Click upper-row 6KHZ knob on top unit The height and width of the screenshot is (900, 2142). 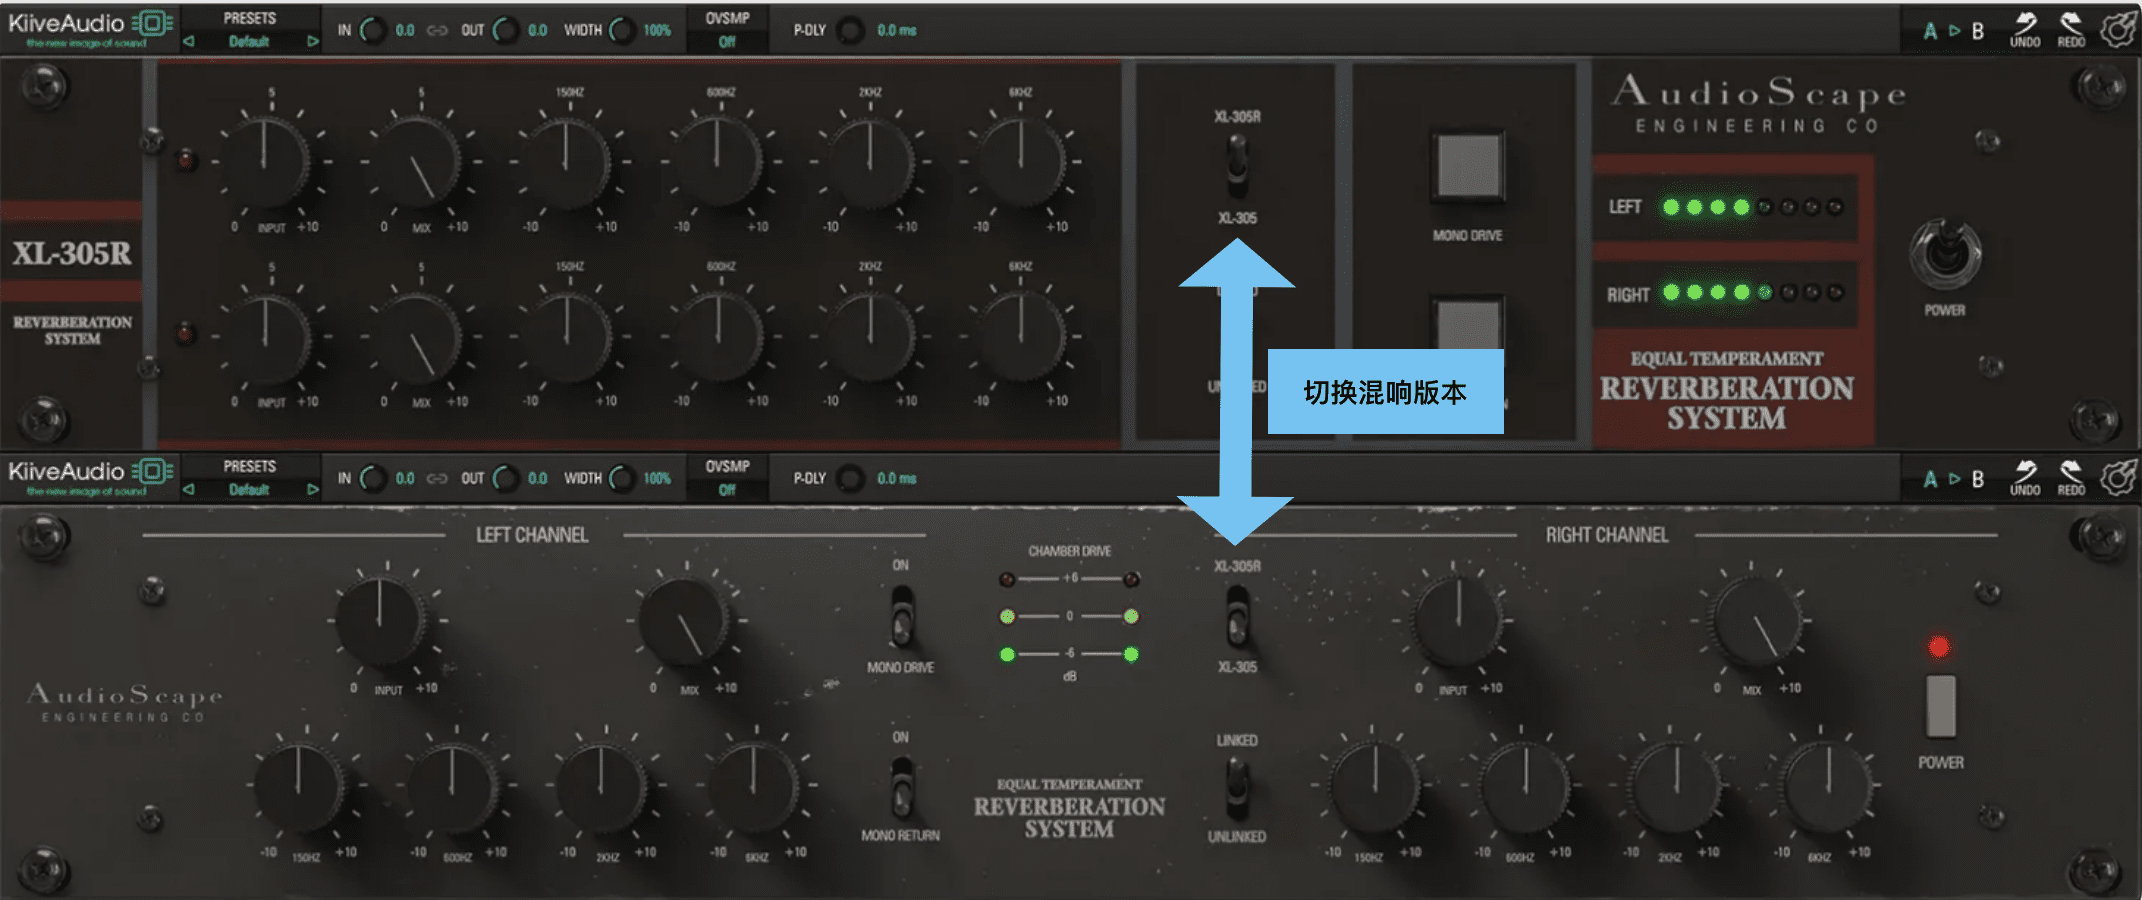pos(1020,161)
